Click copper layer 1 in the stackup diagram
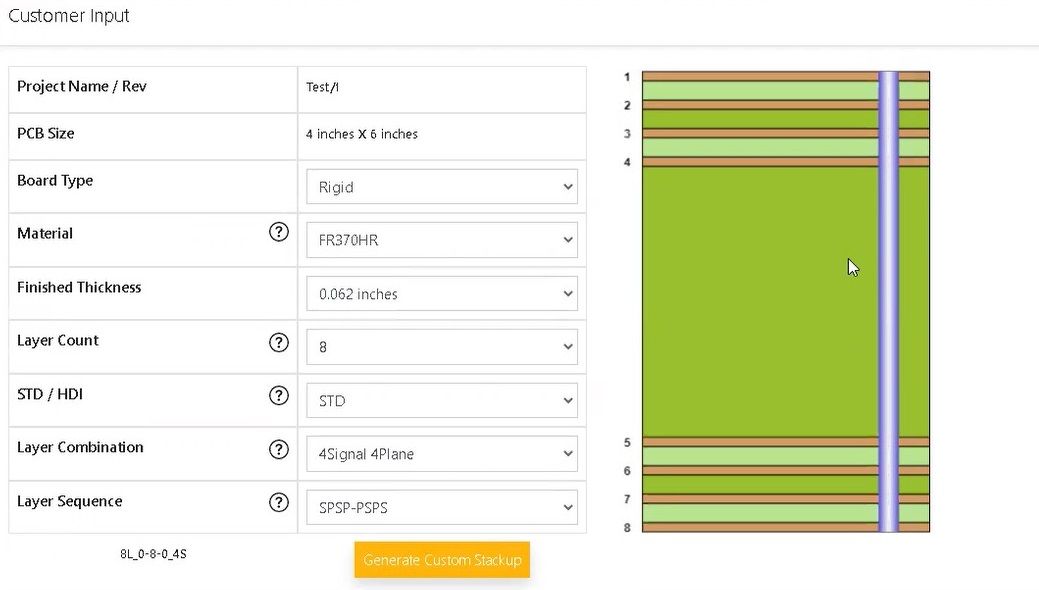Image resolution: width=1039 pixels, height=590 pixels. pos(760,76)
